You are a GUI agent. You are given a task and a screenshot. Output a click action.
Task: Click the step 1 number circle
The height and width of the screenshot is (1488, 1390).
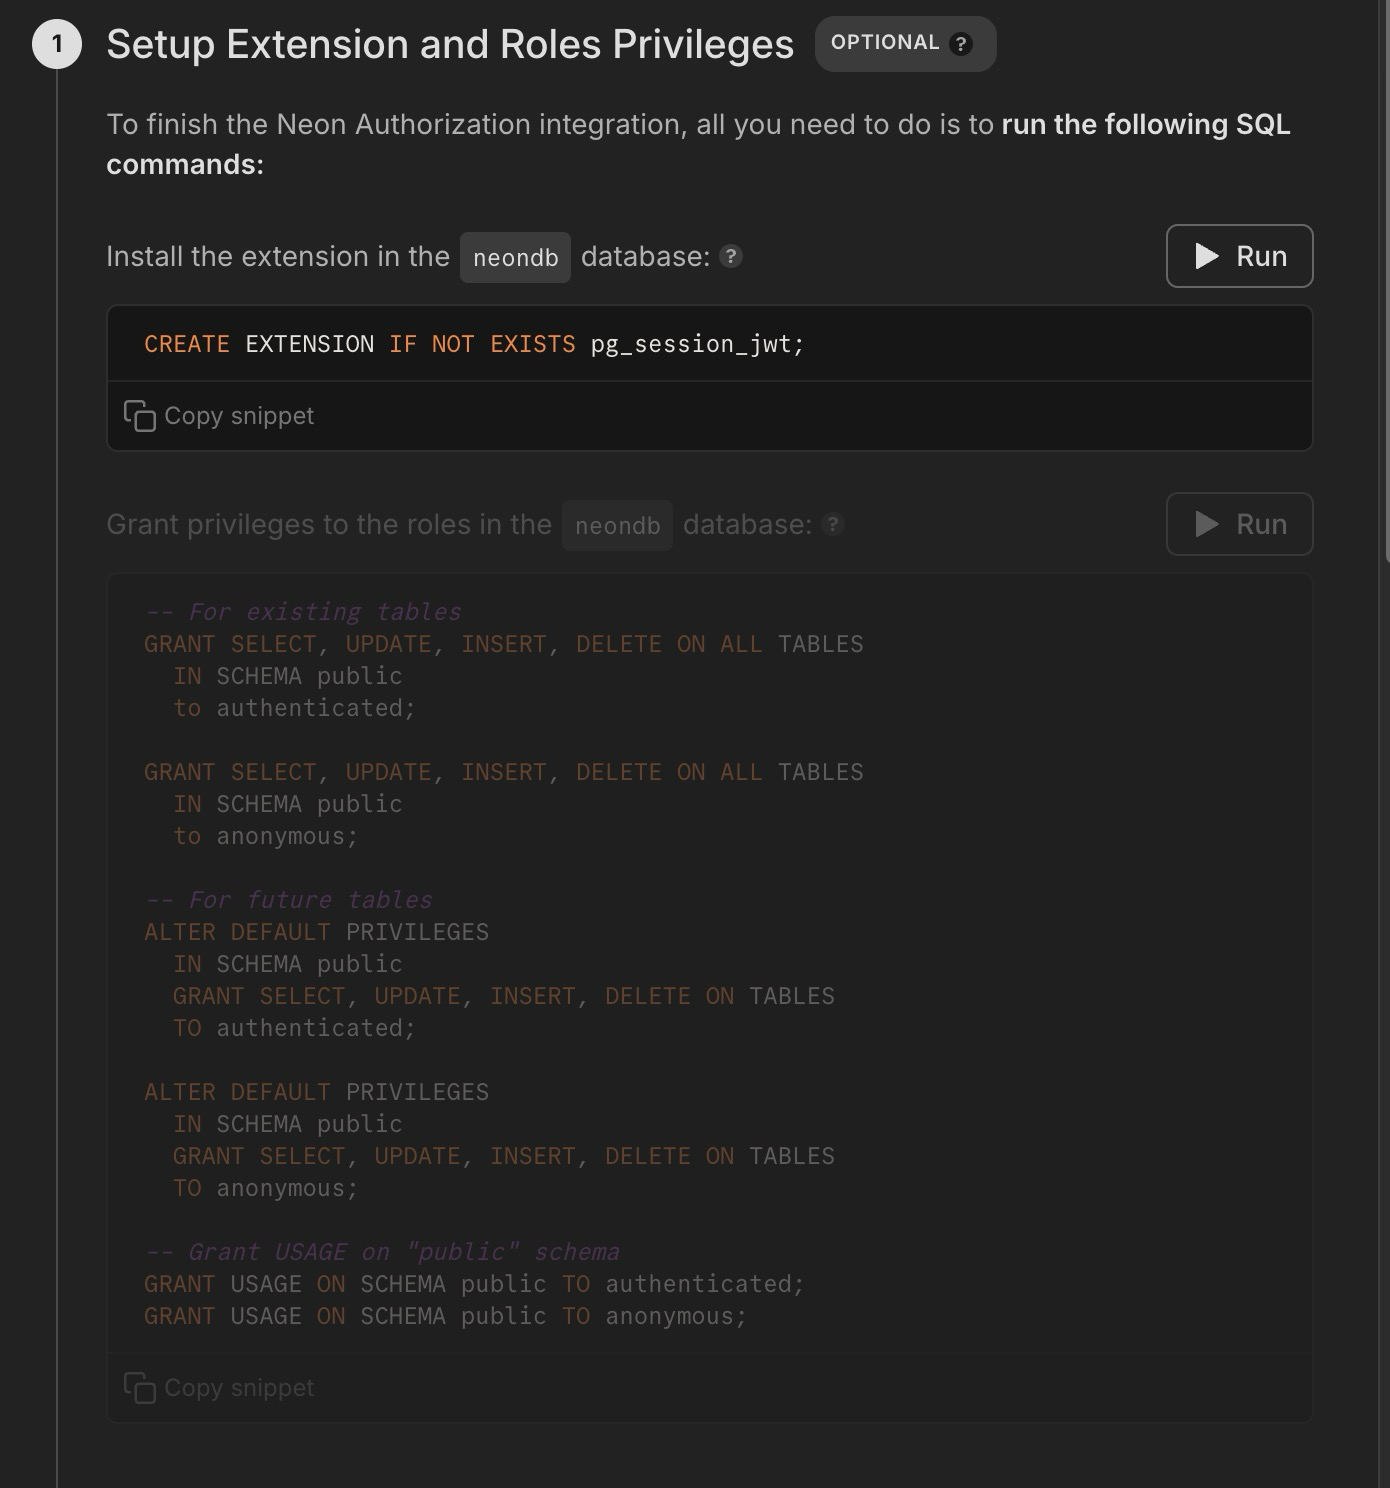coord(57,44)
